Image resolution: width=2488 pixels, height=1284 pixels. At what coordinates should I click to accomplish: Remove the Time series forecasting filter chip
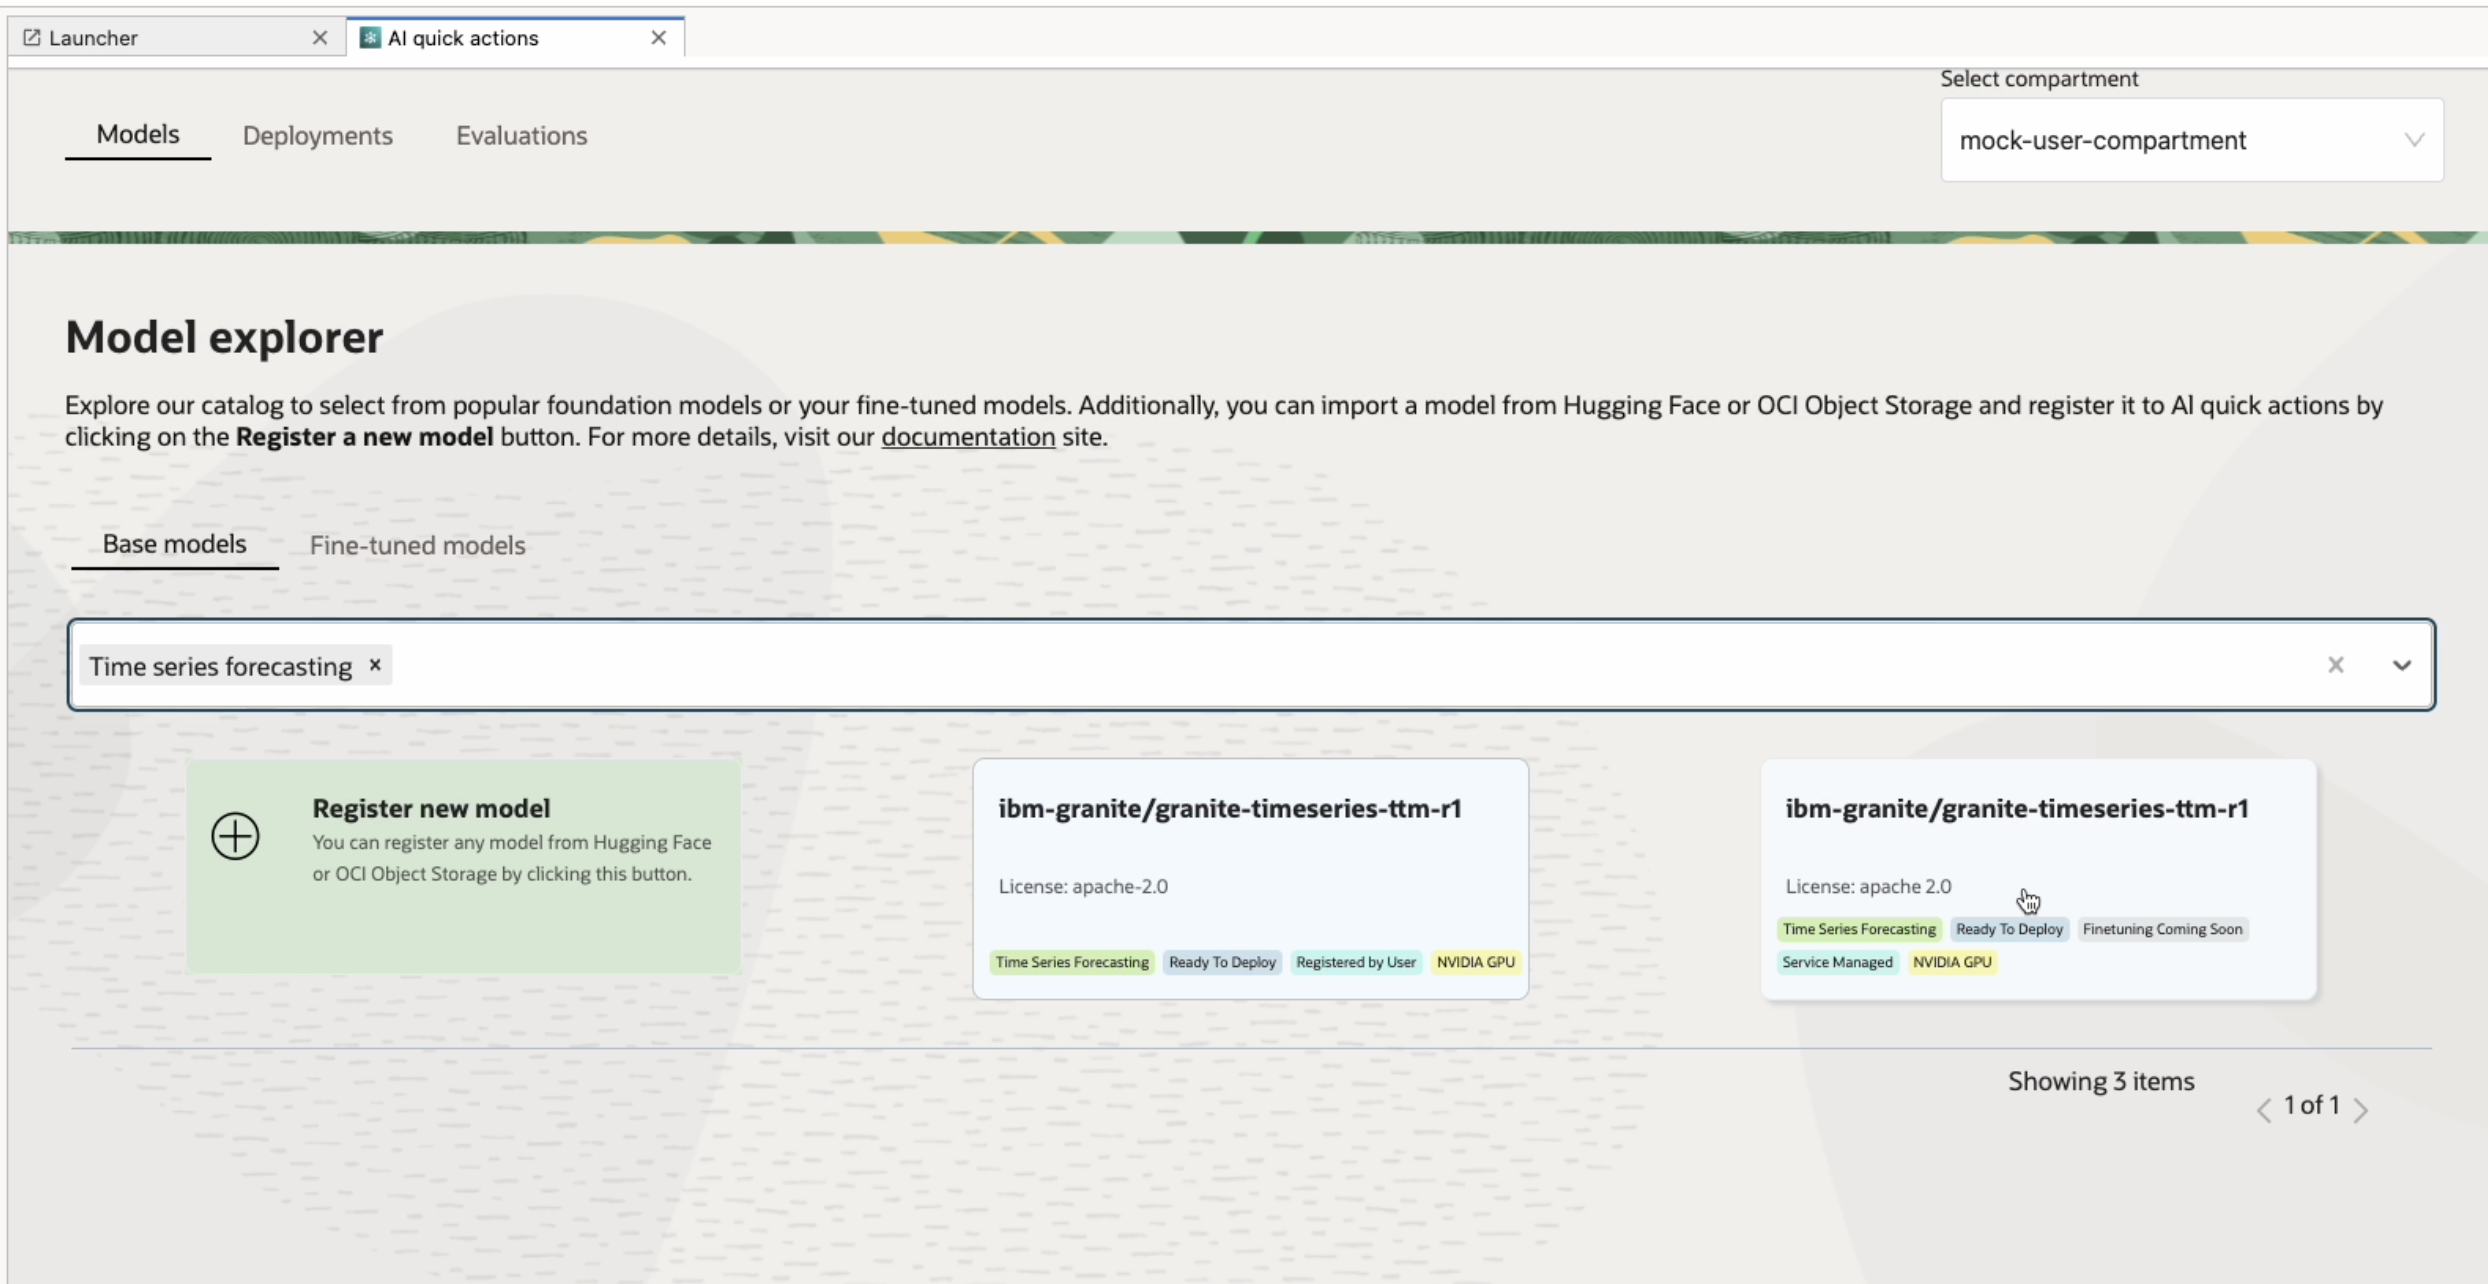pyautogui.click(x=375, y=665)
